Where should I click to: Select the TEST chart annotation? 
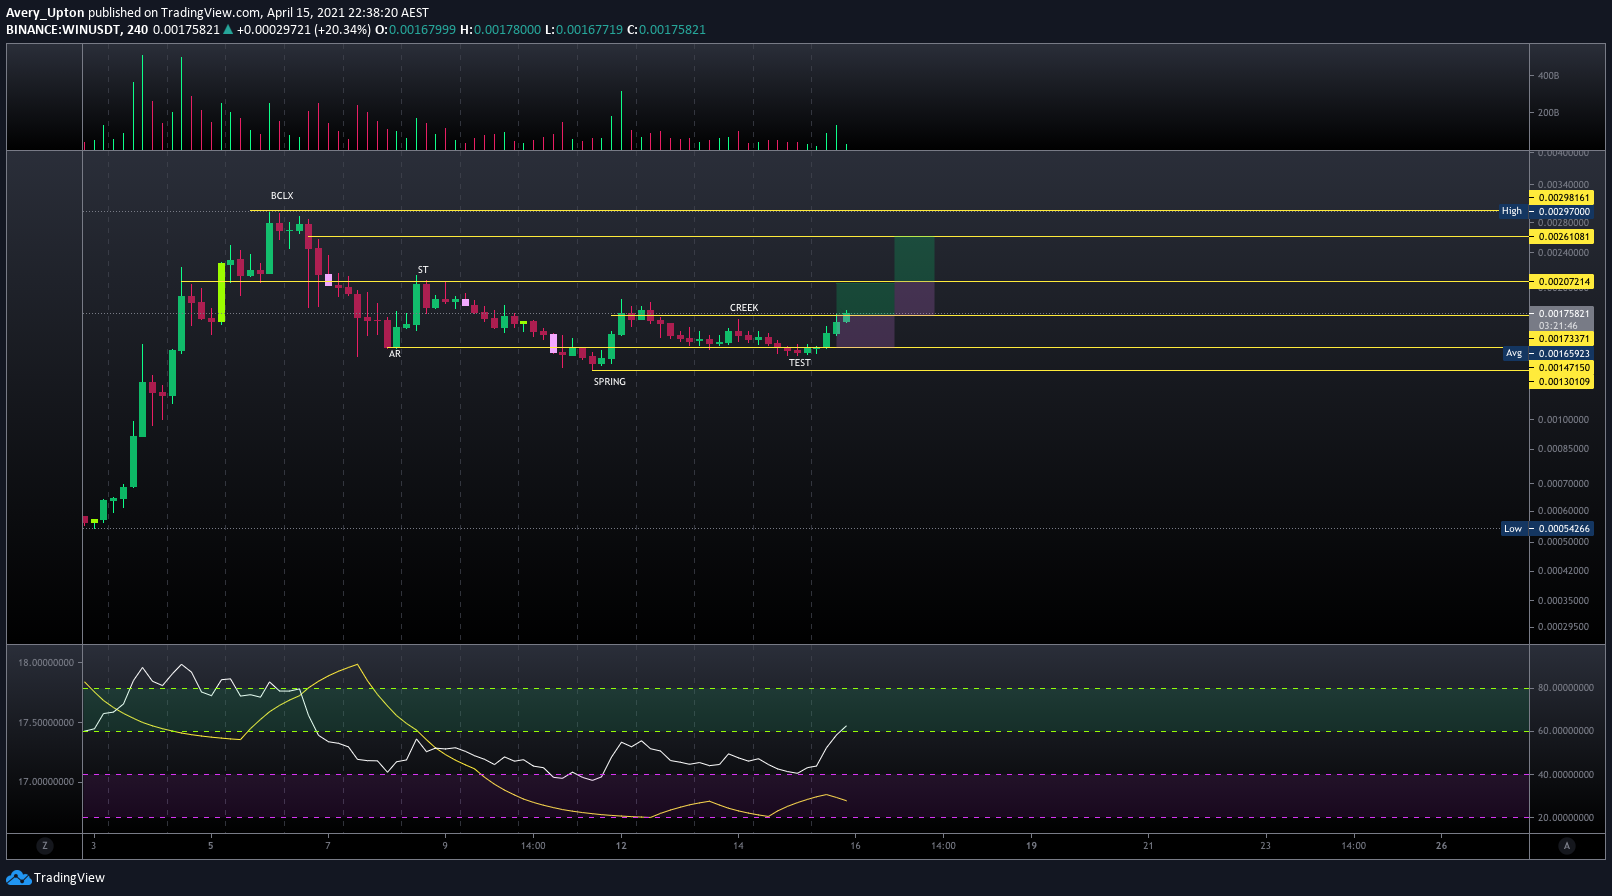click(800, 363)
